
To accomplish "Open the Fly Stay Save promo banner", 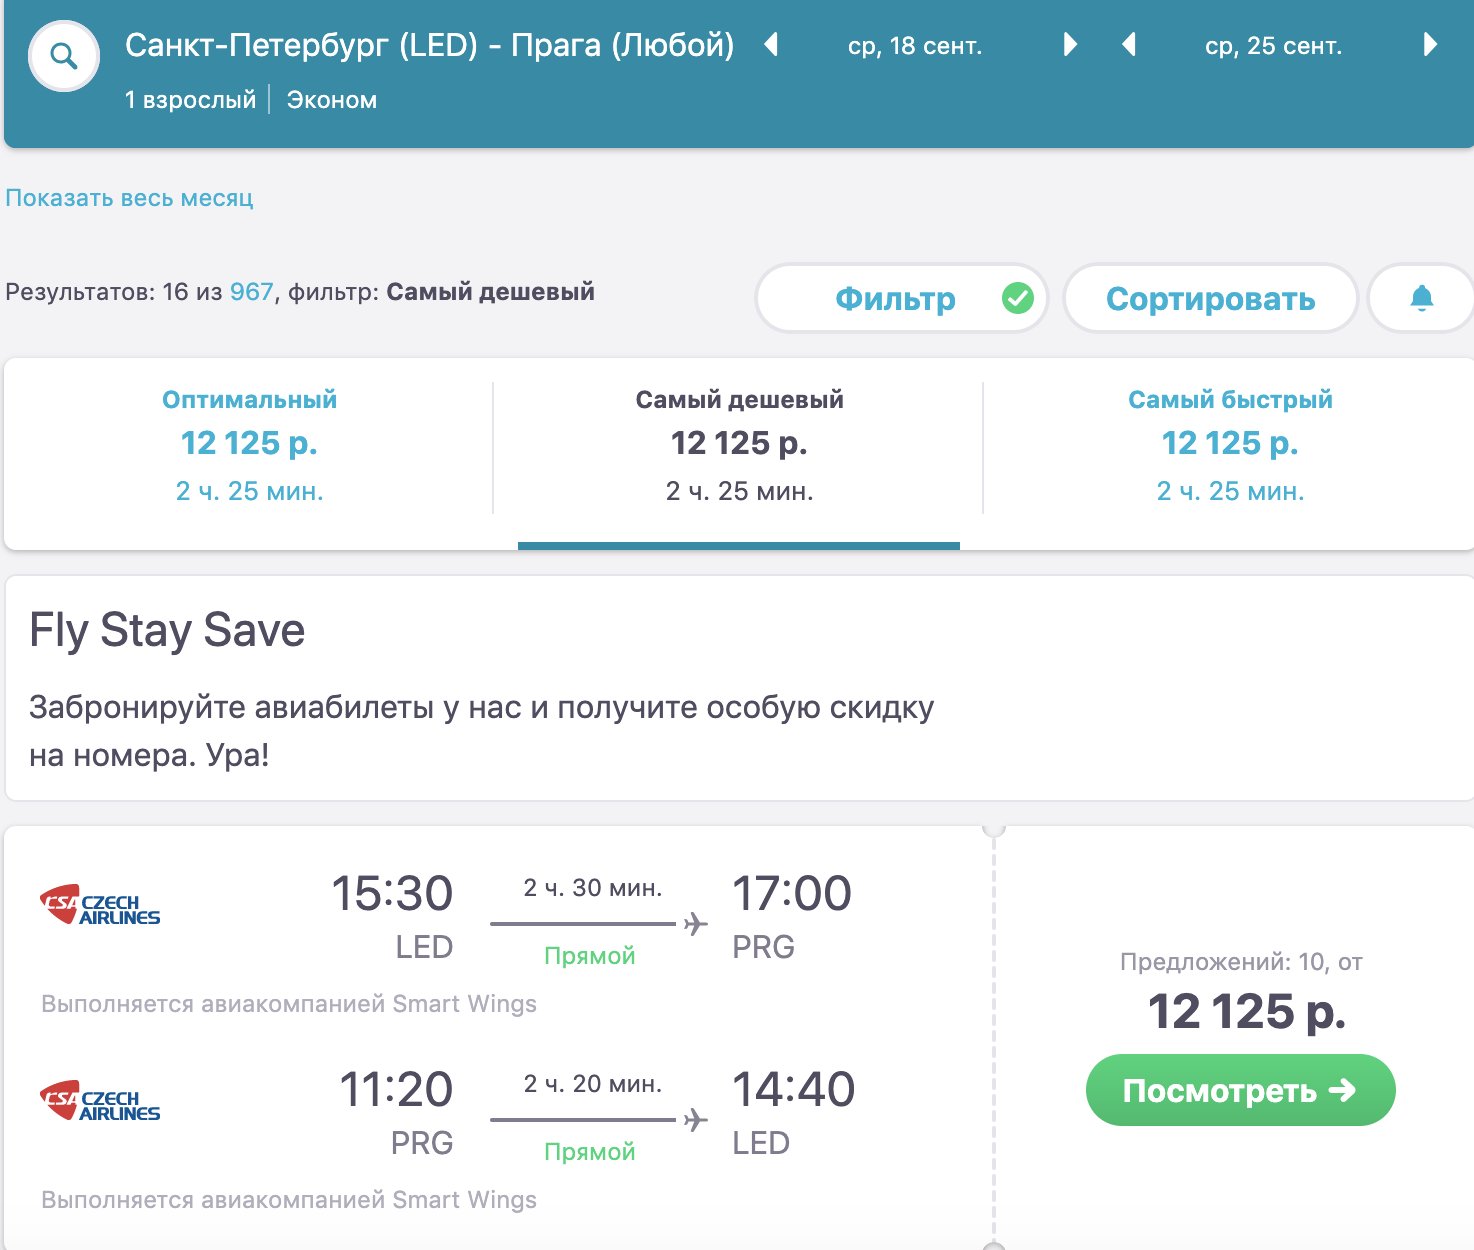I will [739, 688].
